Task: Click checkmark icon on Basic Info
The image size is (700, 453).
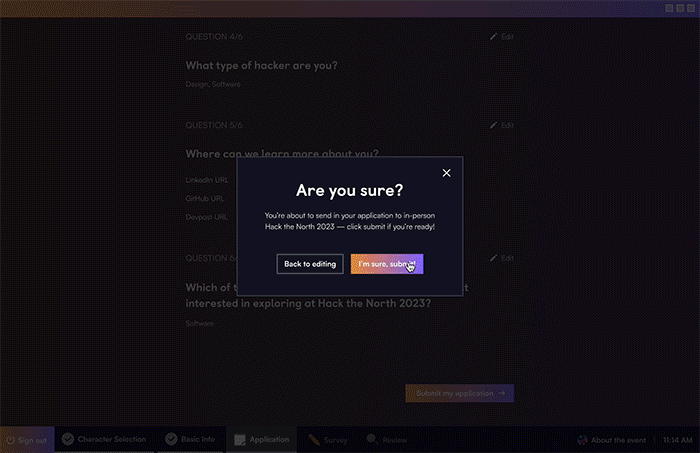Action: pos(171,439)
